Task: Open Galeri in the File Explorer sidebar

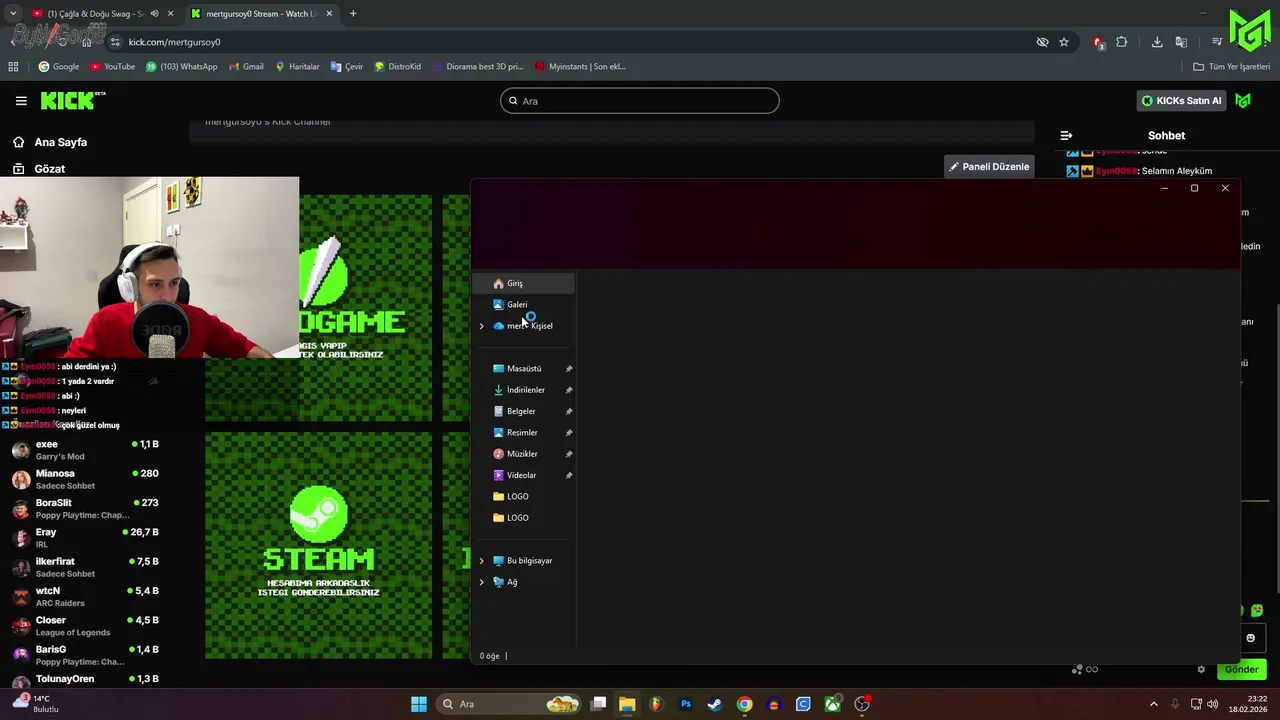Action: [524, 304]
